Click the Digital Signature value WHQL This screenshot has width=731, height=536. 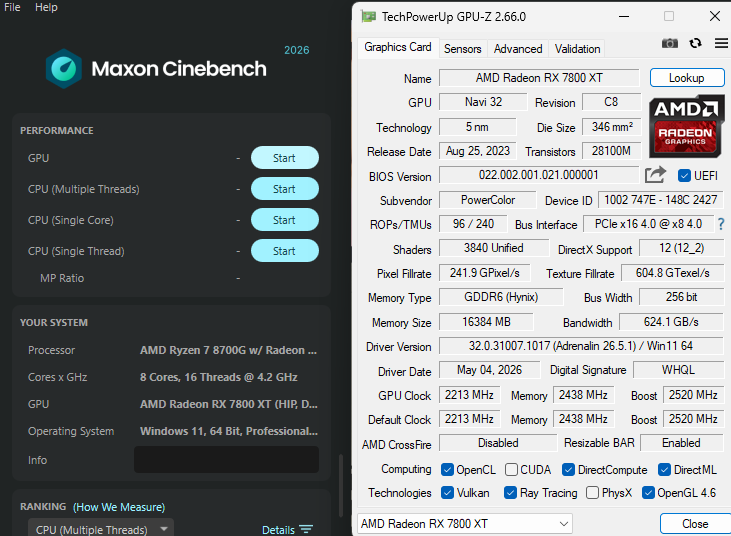678,370
